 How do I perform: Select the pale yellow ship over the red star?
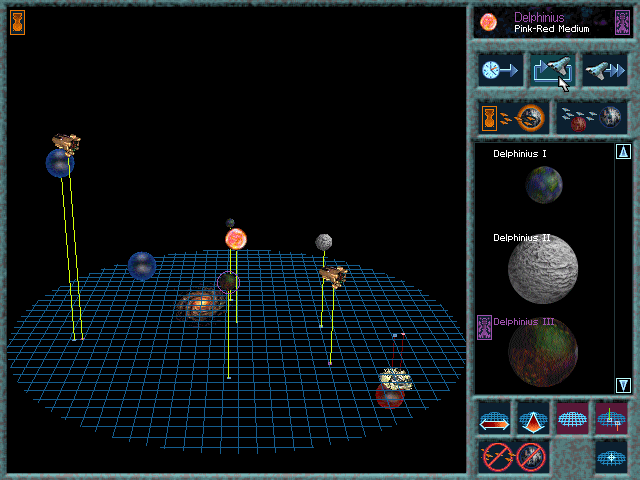click(395, 379)
